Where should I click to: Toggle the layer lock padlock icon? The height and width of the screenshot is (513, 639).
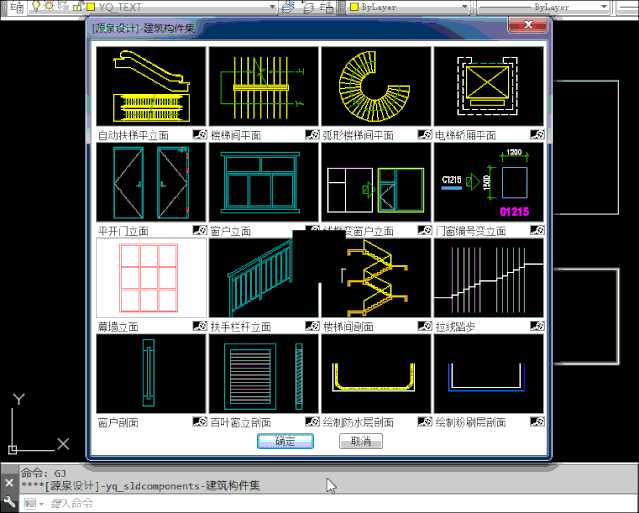pos(77,7)
